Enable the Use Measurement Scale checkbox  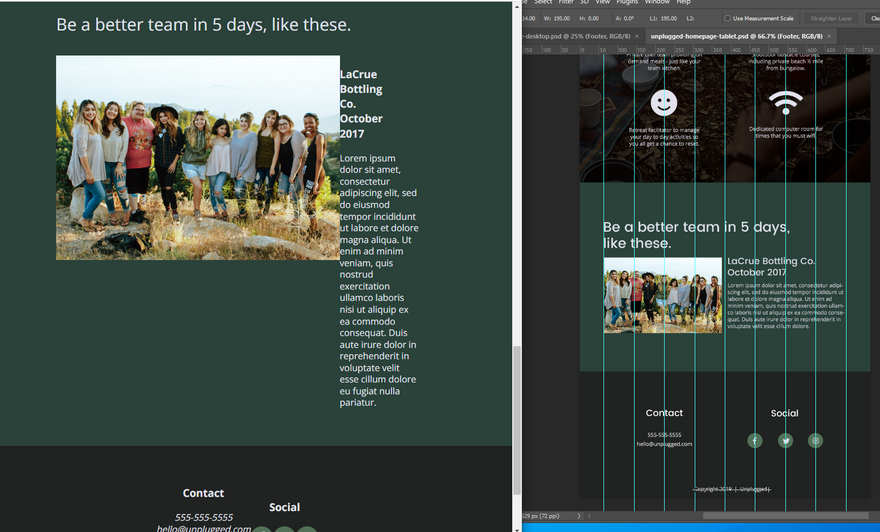[x=727, y=18]
